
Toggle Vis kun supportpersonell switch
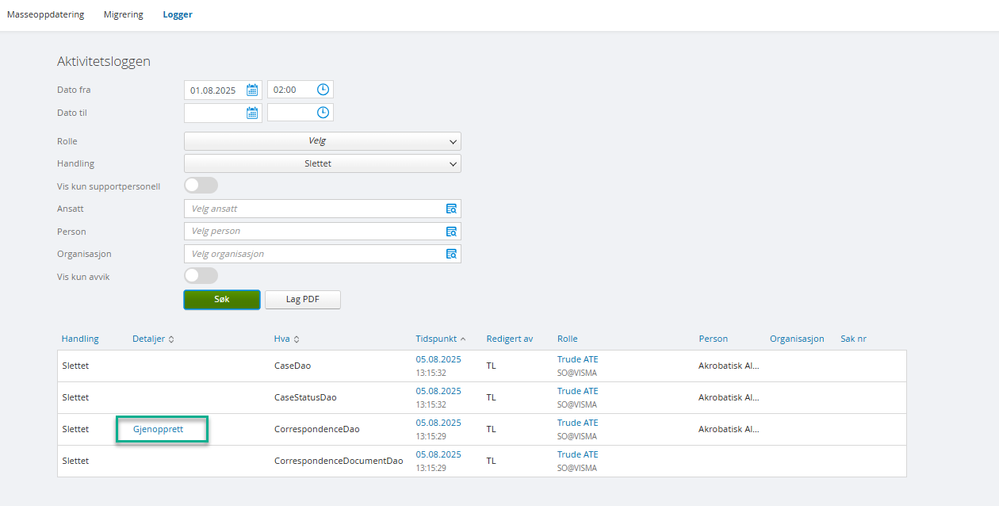click(x=201, y=185)
